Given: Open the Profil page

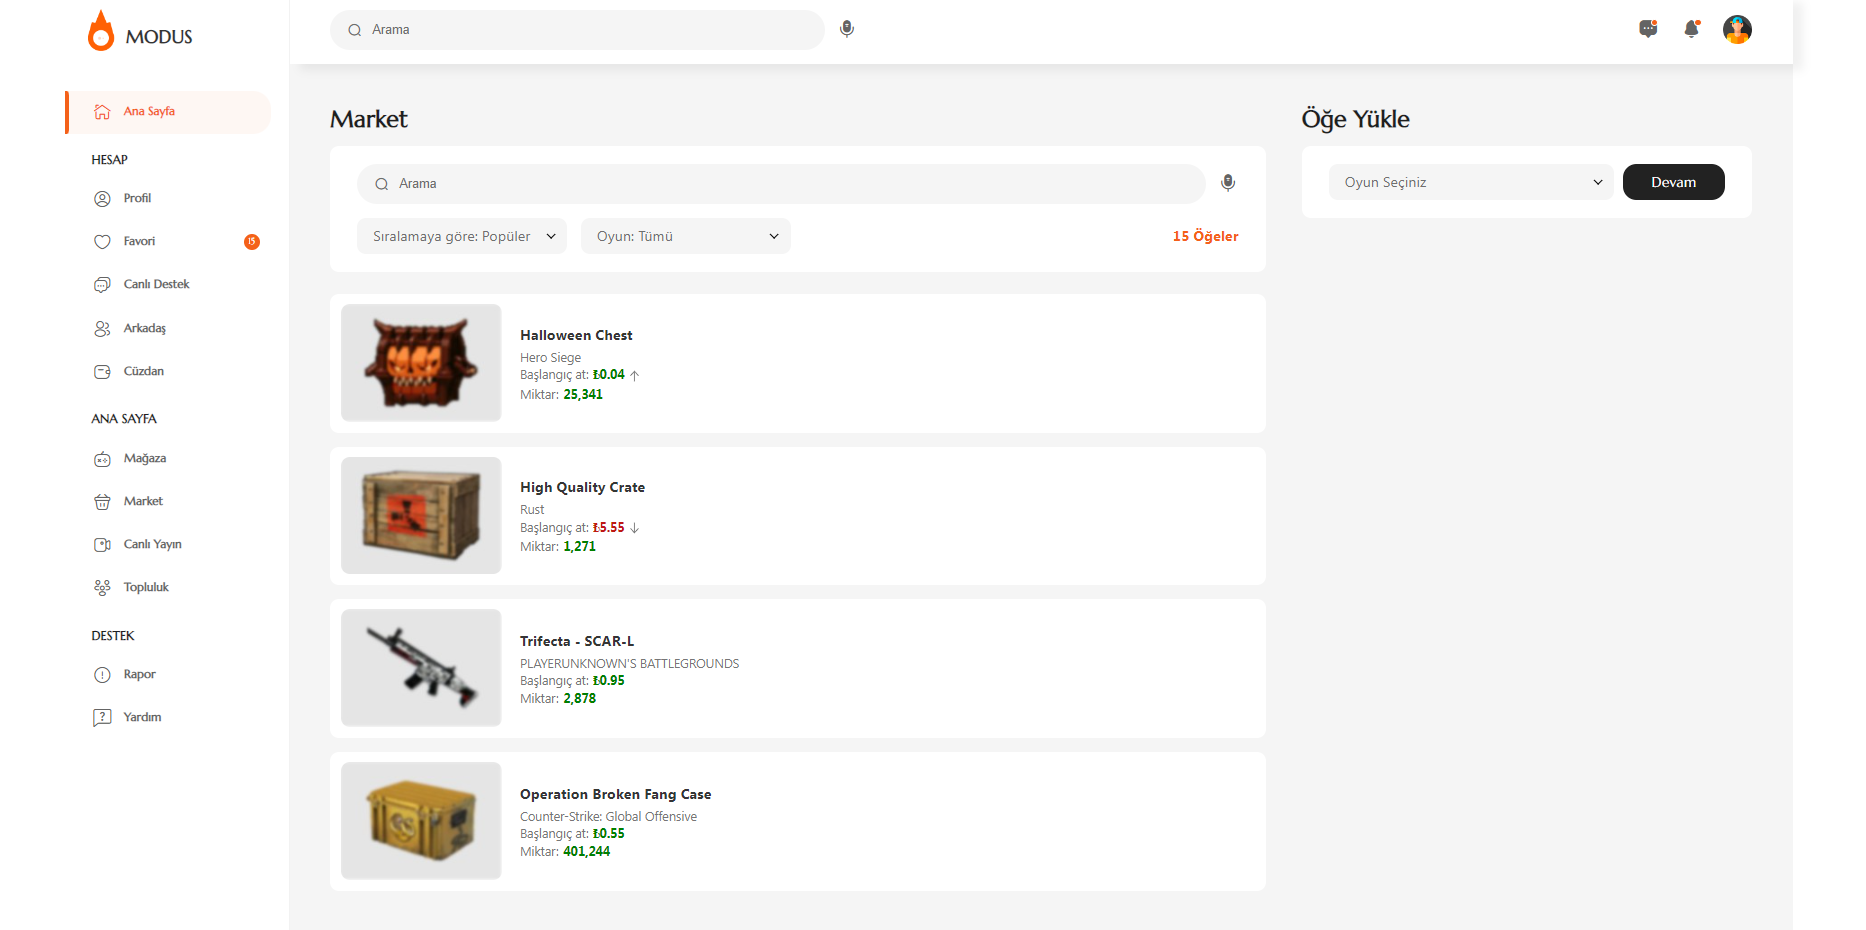Looking at the screenshot, I should tap(137, 198).
